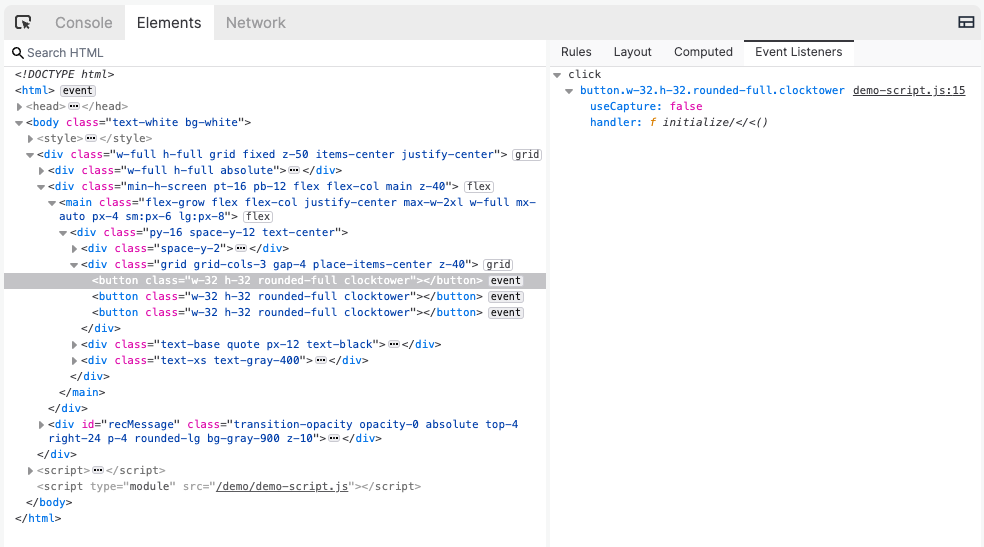Expand the head element
984x547 pixels.
tap(19, 107)
